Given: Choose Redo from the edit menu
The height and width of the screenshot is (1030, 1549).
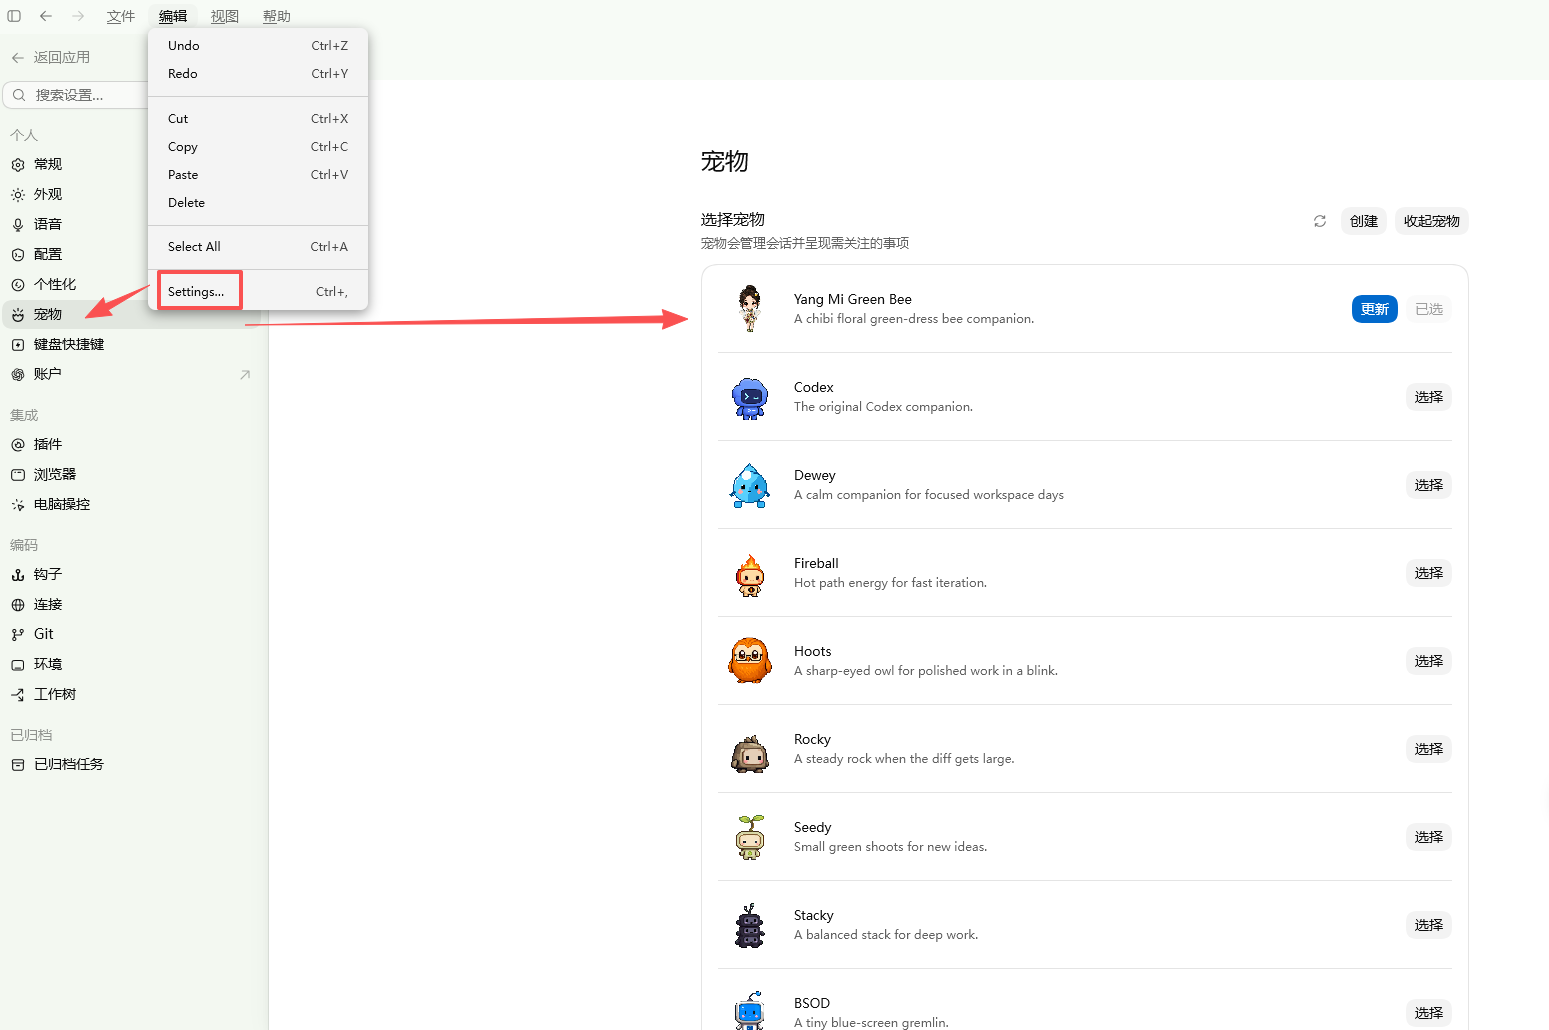Looking at the screenshot, I should pos(258,74).
